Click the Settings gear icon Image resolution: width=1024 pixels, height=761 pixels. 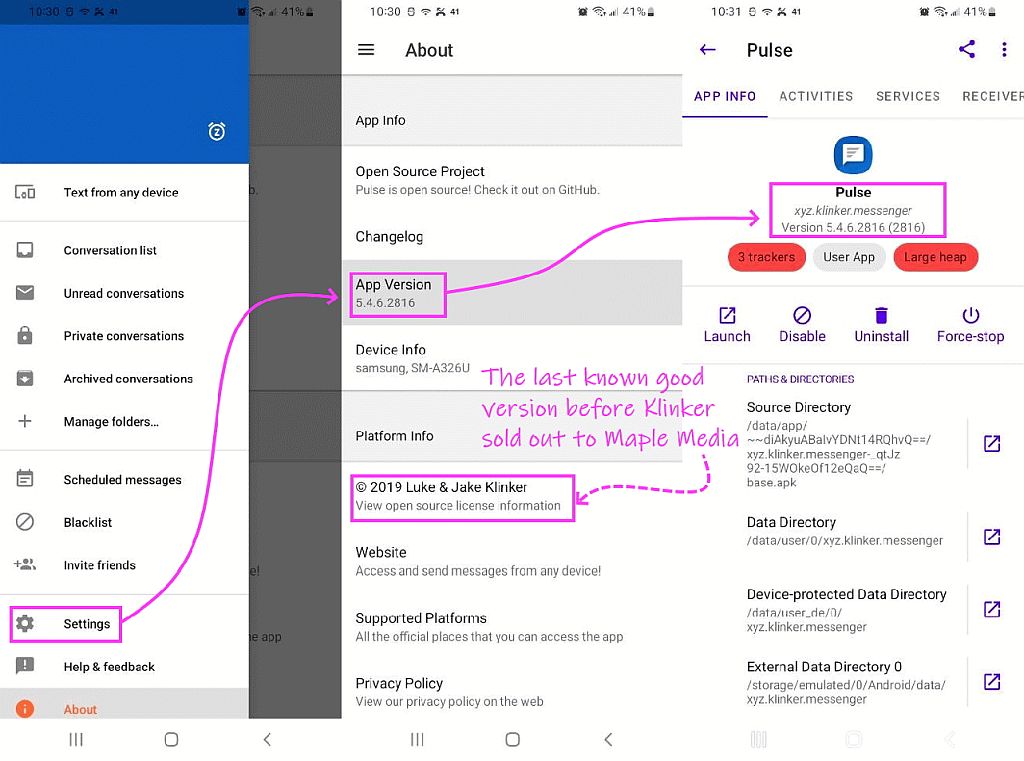25,623
